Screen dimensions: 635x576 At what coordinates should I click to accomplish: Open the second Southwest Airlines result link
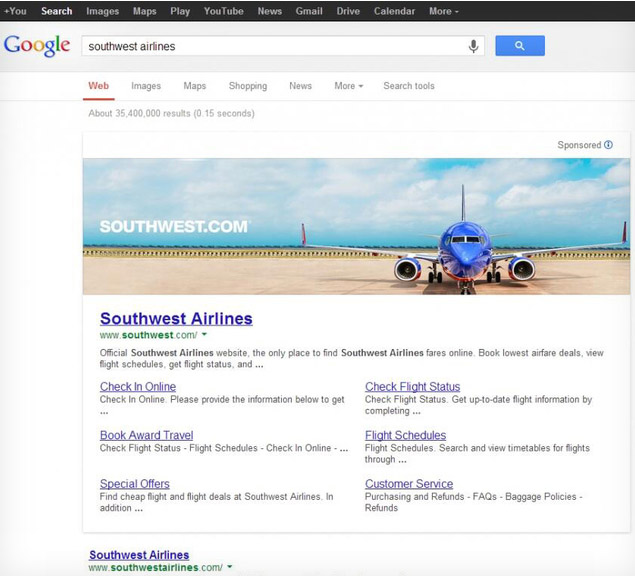pos(139,555)
